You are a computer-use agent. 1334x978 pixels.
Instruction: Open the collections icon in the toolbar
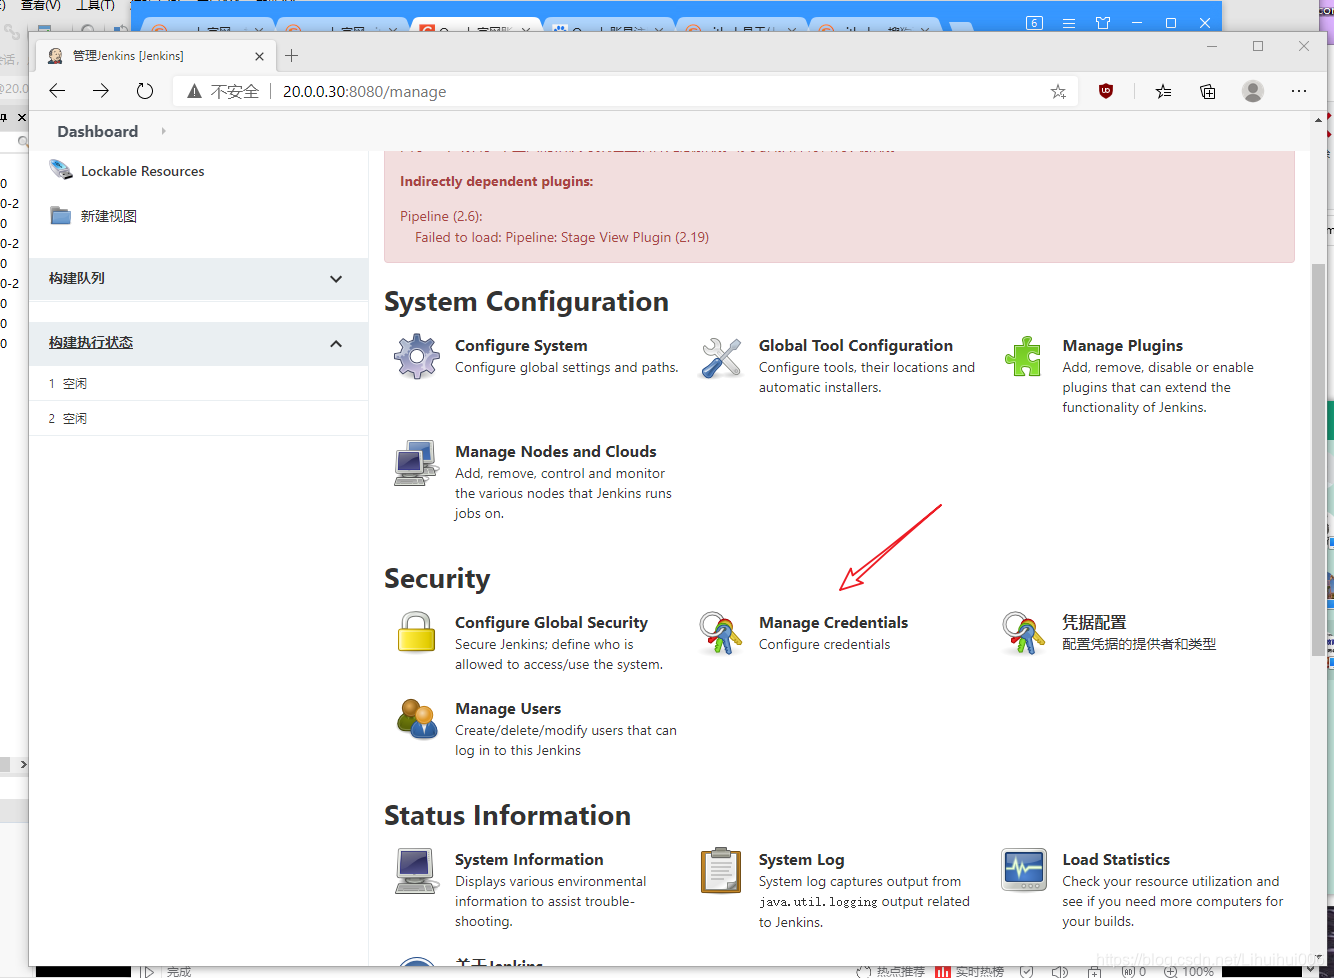(1208, 91)
